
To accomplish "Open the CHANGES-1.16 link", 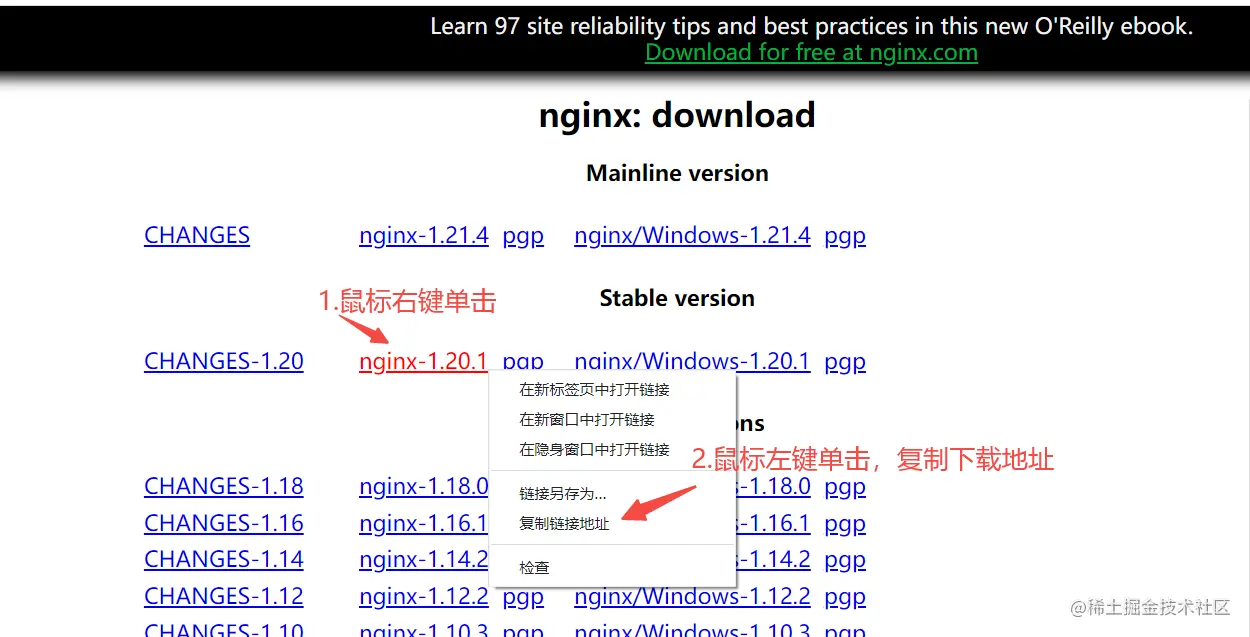I will 224,524.
